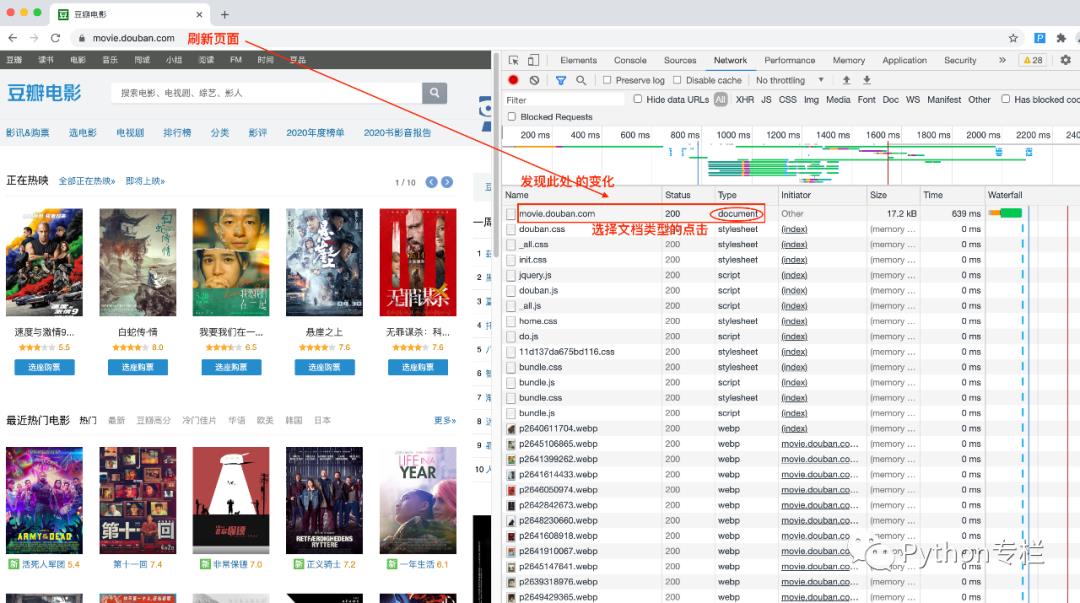Clear the network log
Screen dimensions: 1080x603
534,80
